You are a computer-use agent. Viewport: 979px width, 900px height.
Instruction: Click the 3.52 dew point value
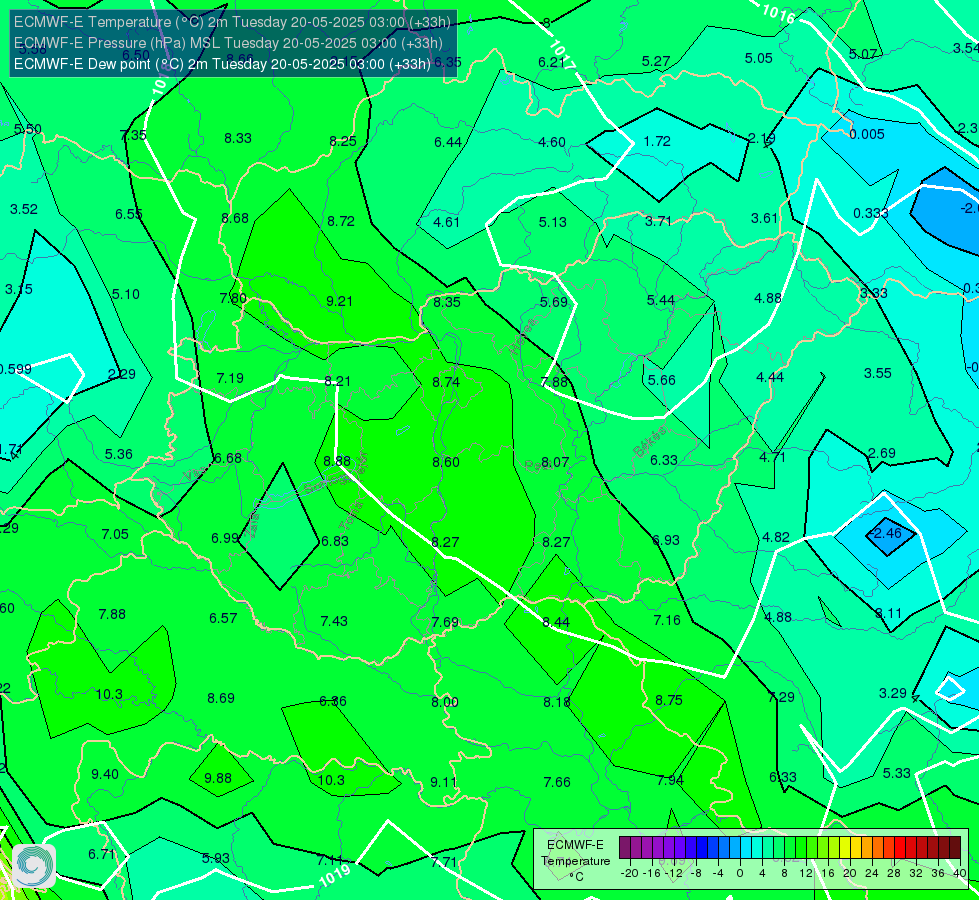click(24, 209)
